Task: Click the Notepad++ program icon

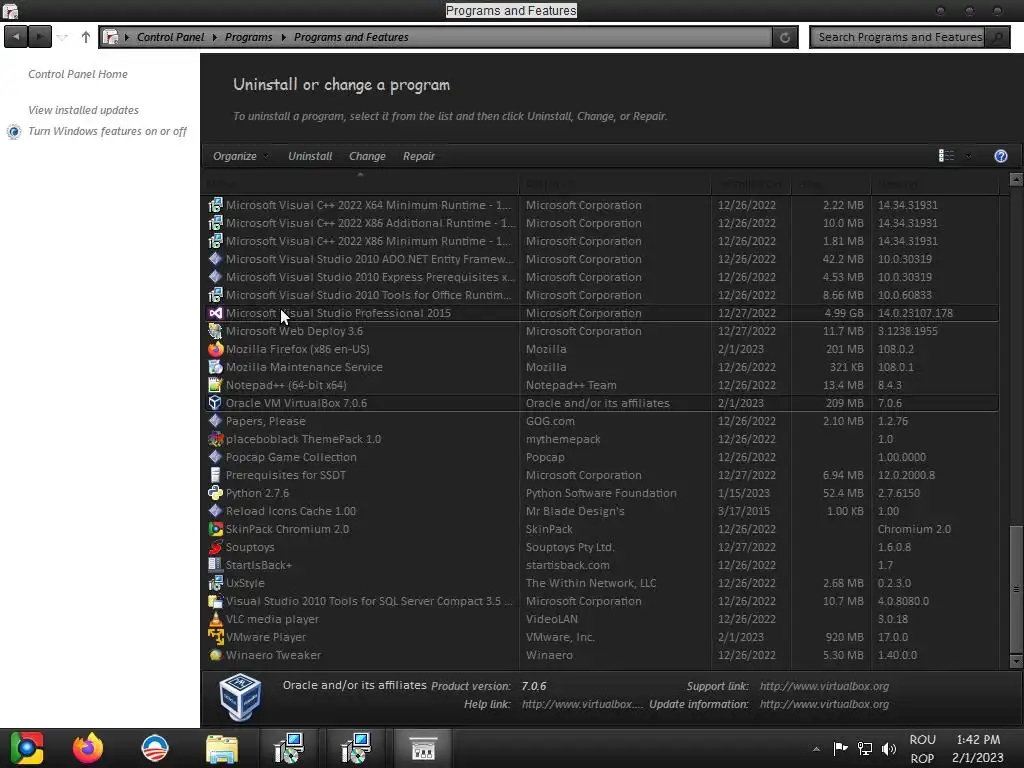Action: 215,385
